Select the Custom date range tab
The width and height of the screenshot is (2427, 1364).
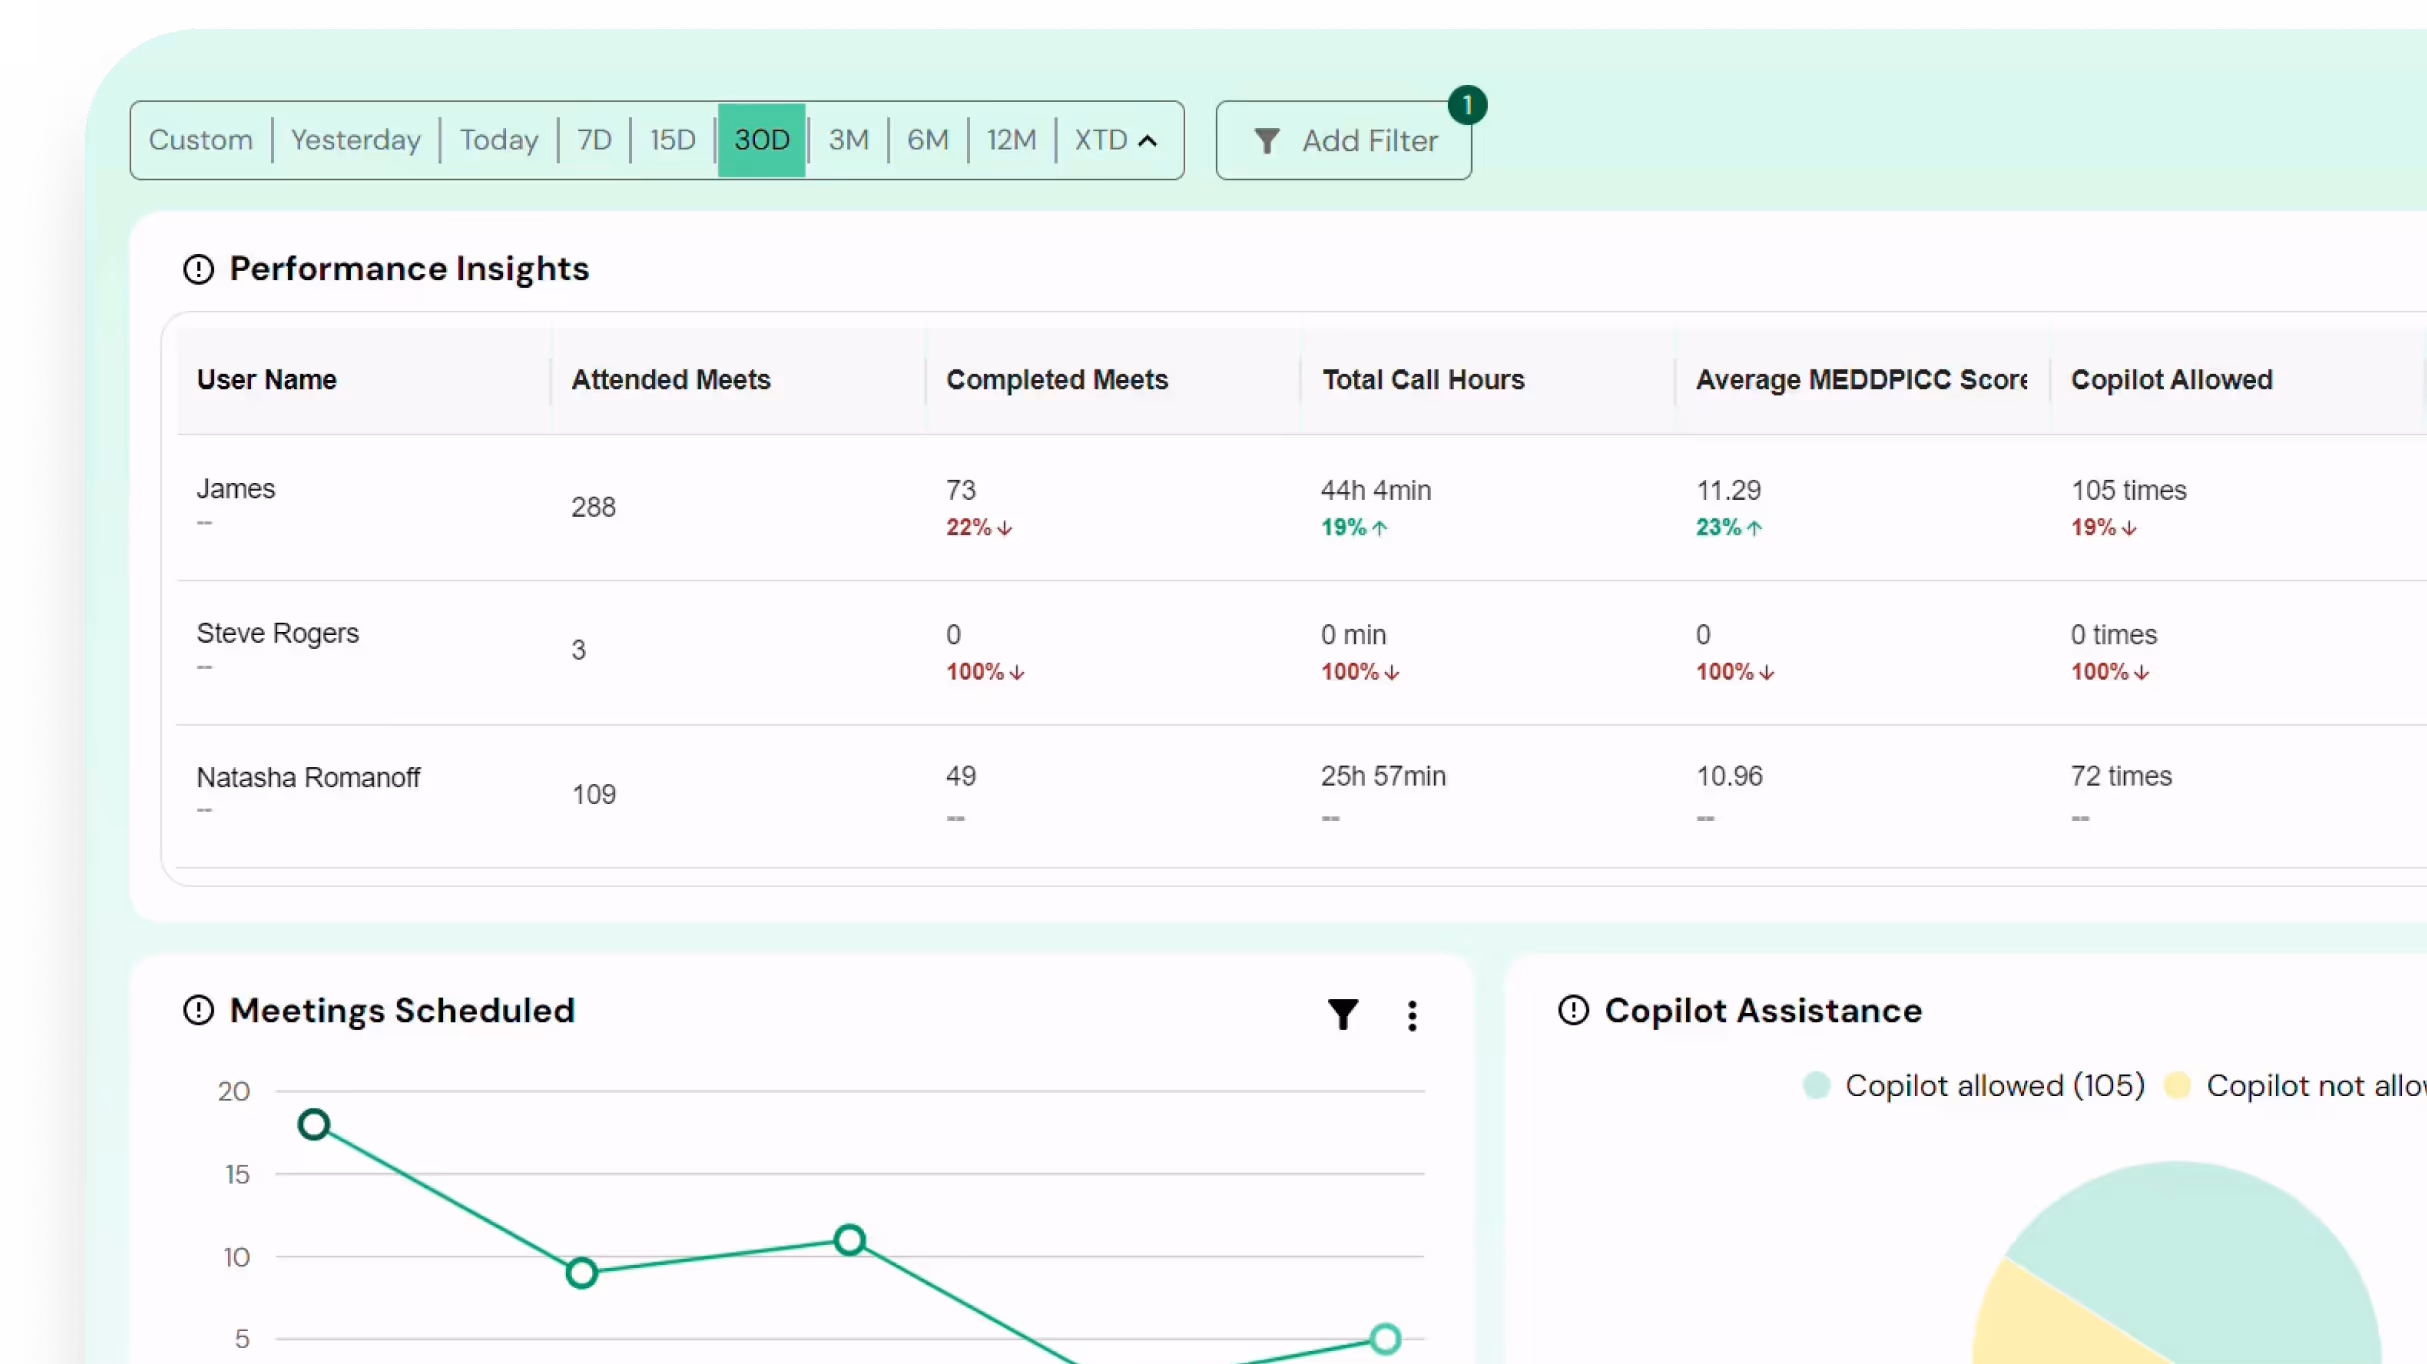[200, 140]
